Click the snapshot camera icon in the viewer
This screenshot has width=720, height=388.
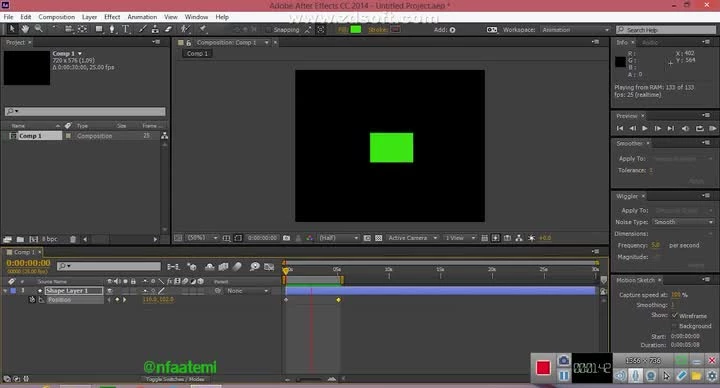[x=287, y=238]
